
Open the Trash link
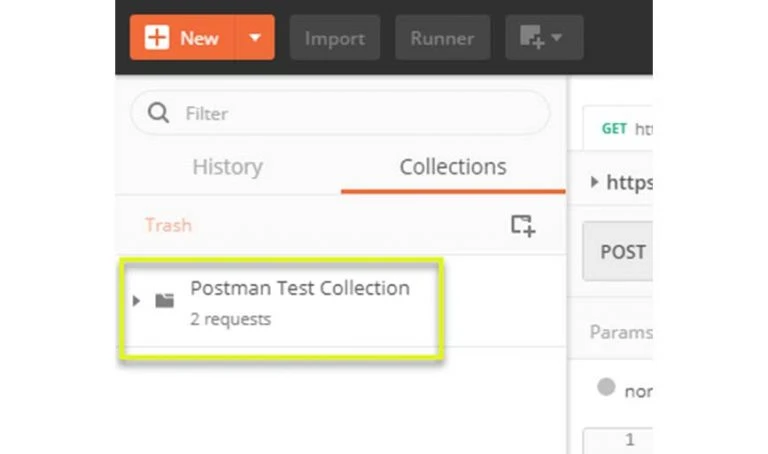[x=168, y=225]
